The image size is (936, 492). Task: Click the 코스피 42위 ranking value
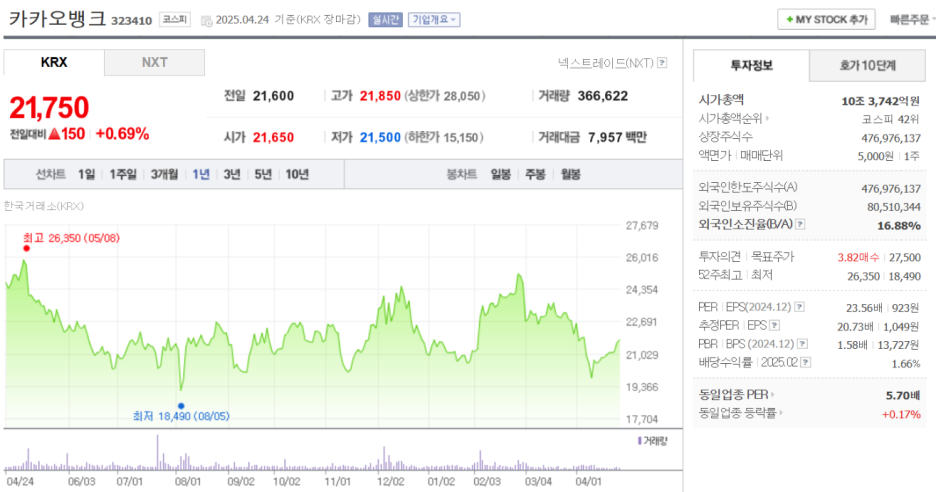click(x=891, y=119)
